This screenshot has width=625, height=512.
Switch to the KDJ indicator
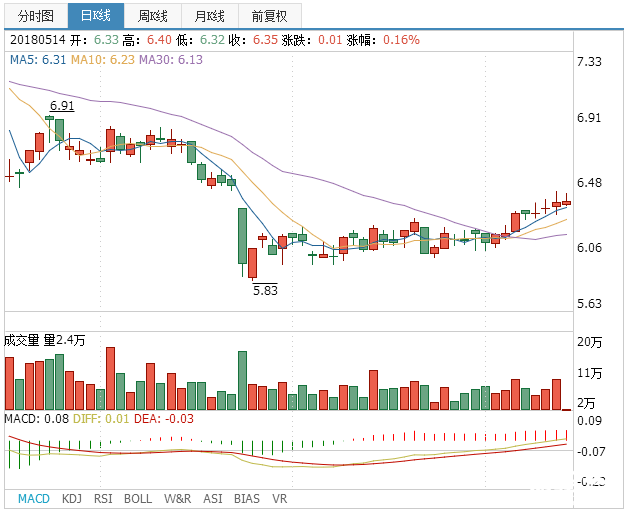(x=72, y=498)
